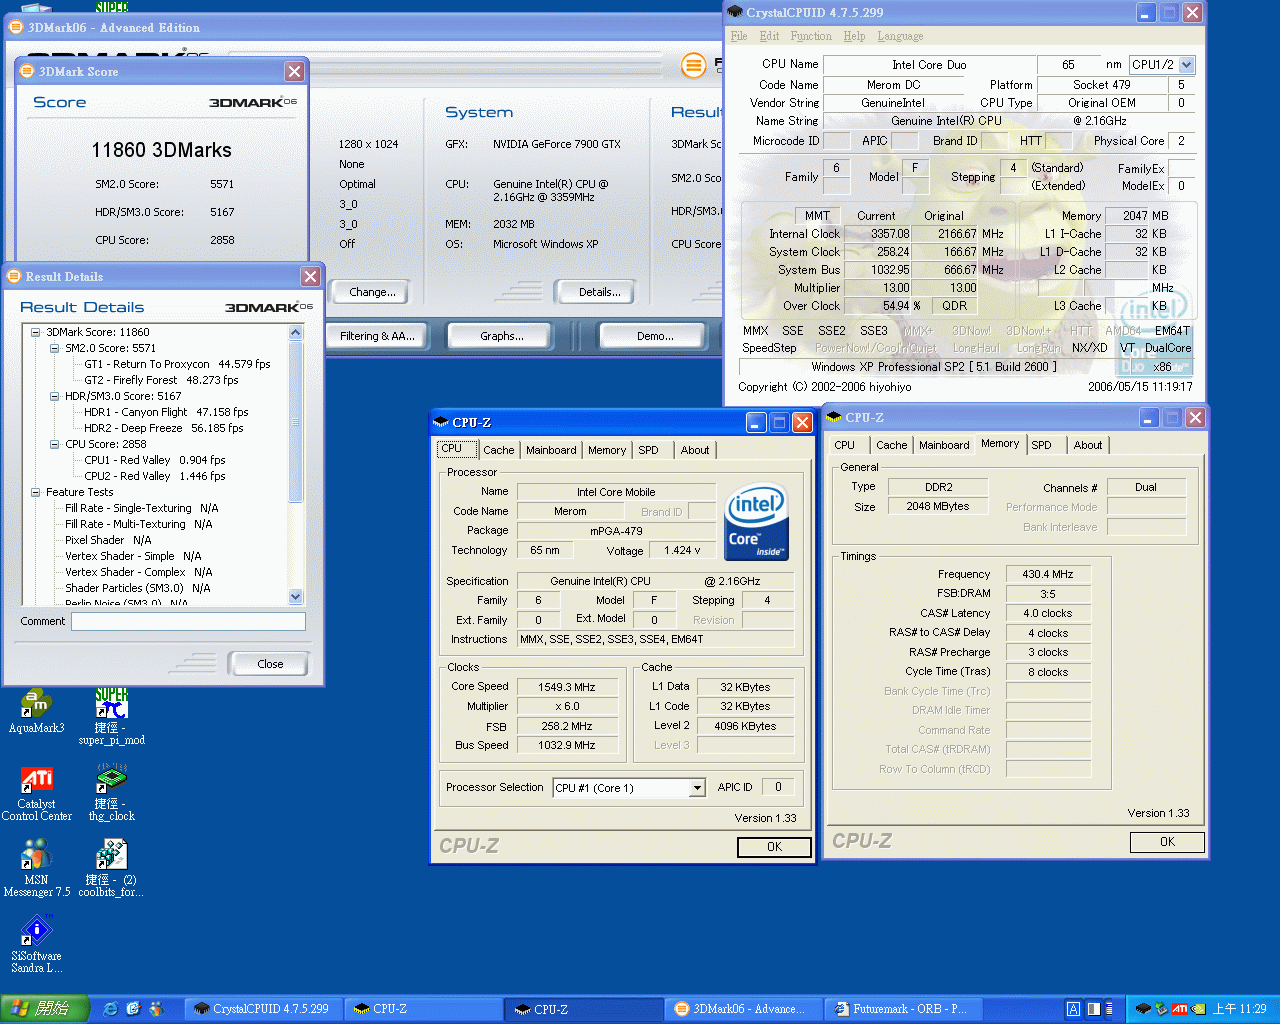This screenshot has width=1280, height=1024.
Task: Click the Intel Core logo in CPU-Z
Action: coord(756,521)
